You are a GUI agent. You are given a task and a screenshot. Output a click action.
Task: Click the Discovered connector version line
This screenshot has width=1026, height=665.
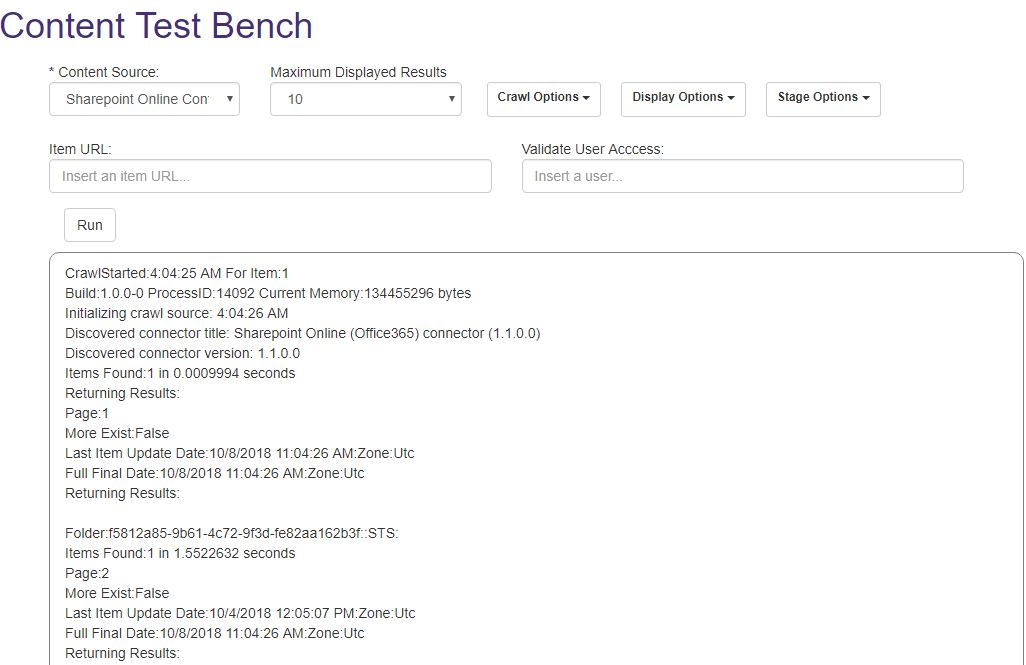[182, 353]
